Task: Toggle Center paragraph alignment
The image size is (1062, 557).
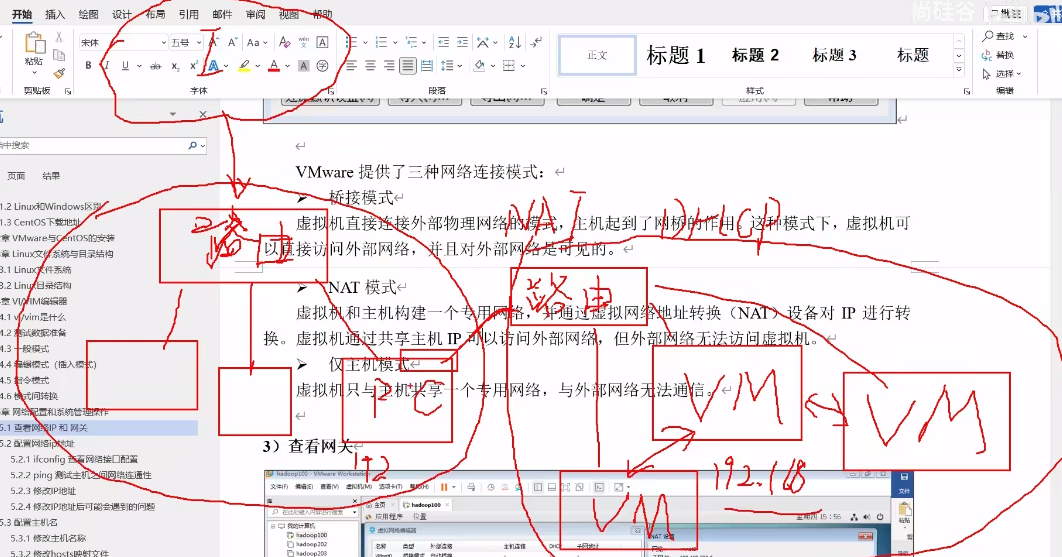Action: (370, 66)
